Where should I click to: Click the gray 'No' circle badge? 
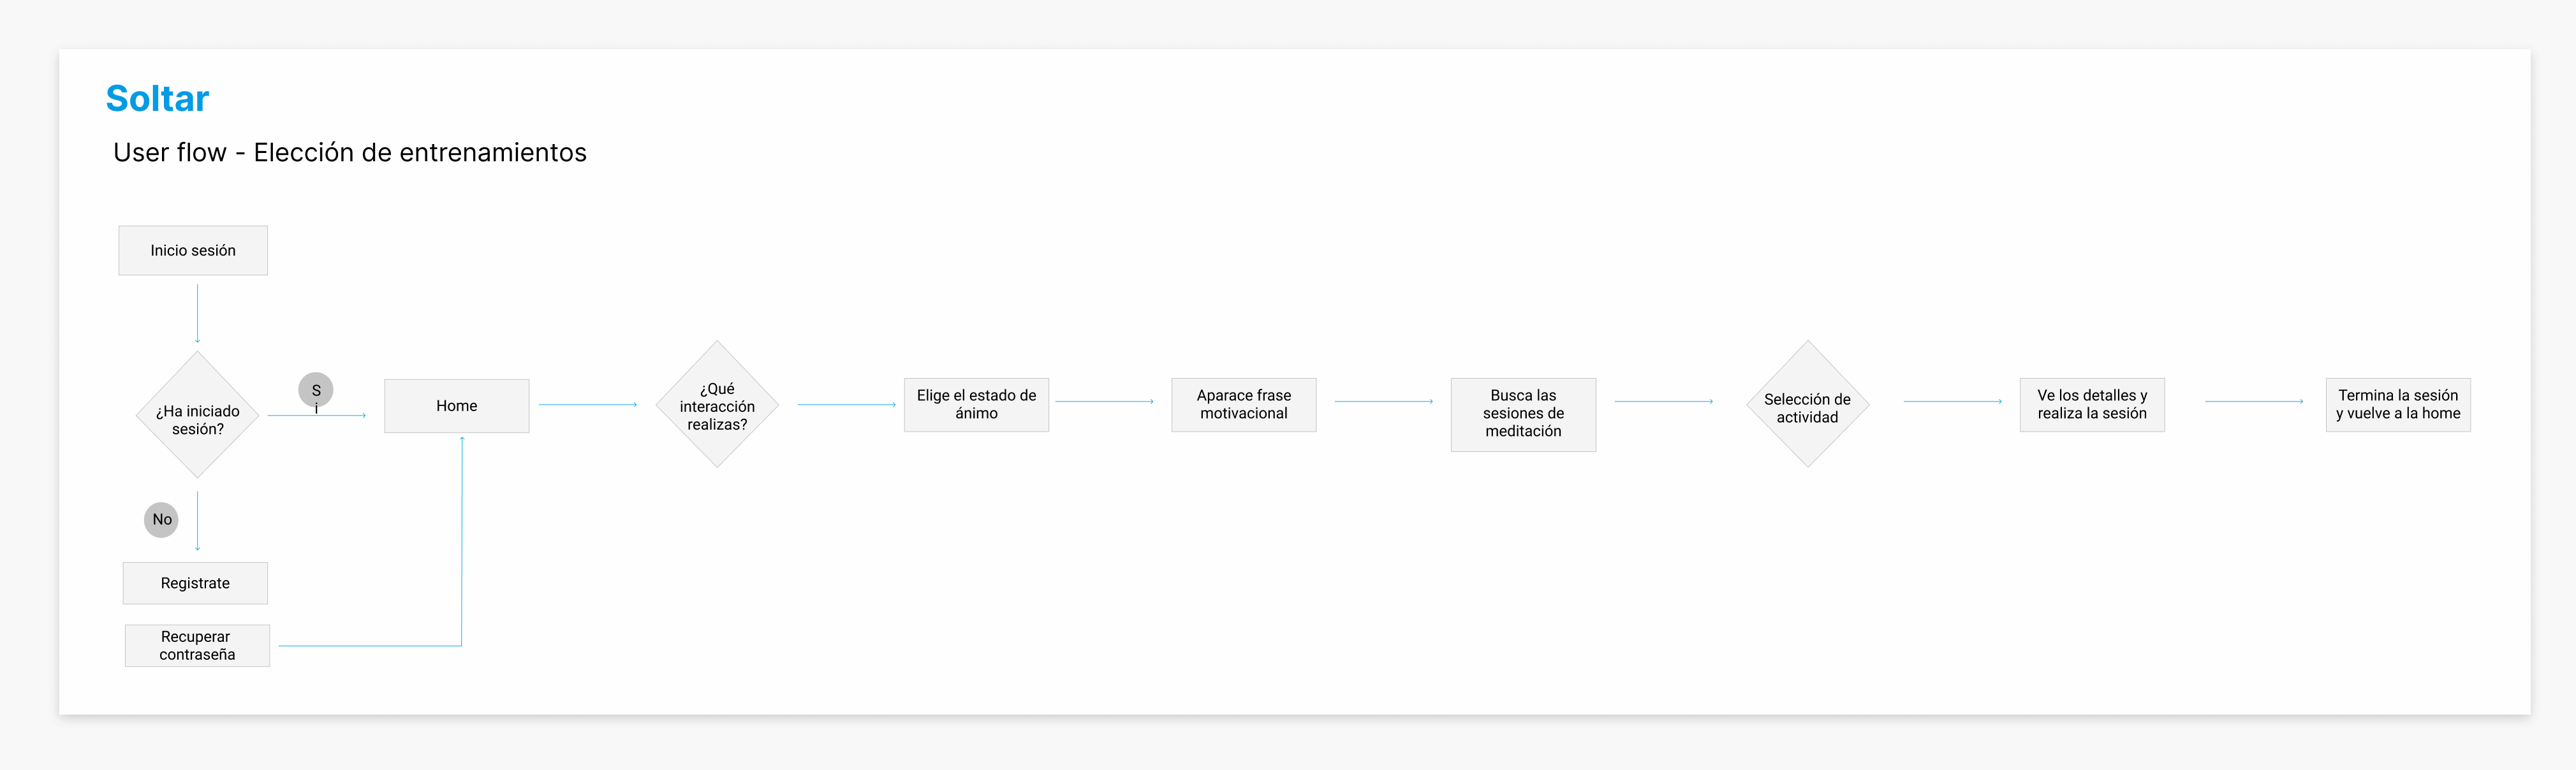(161, 519)
